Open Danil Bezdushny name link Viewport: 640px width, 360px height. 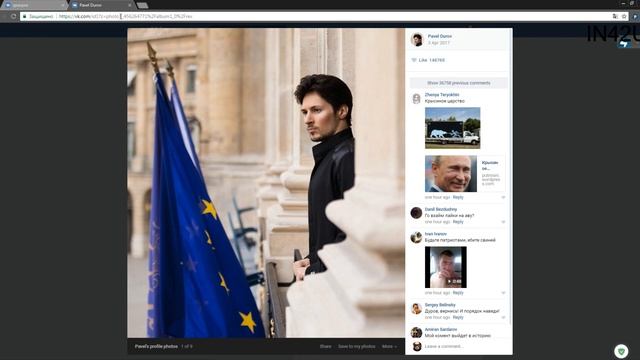pos(441,209)
